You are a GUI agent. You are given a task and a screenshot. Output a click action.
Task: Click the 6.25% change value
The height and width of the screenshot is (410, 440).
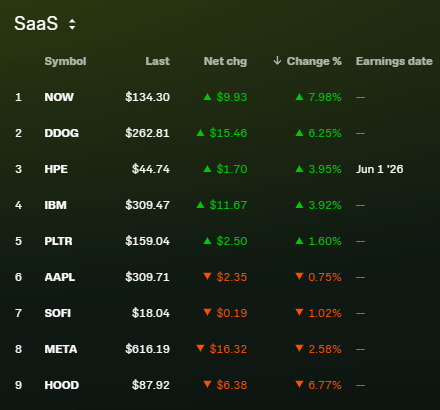[325, 133]
